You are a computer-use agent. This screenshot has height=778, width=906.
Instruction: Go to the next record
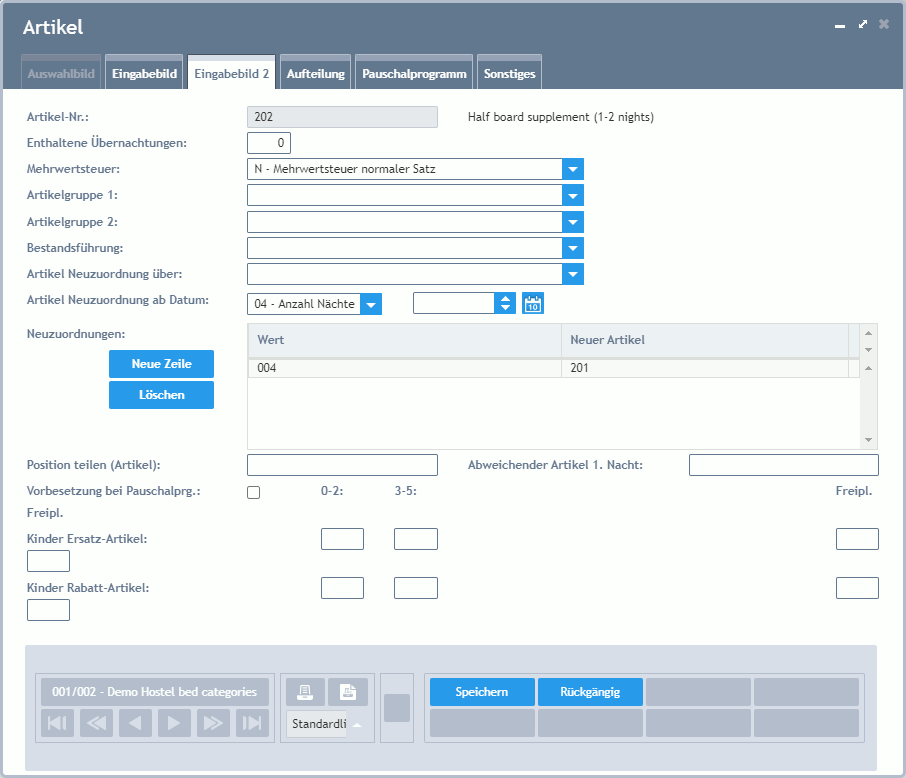174,723
